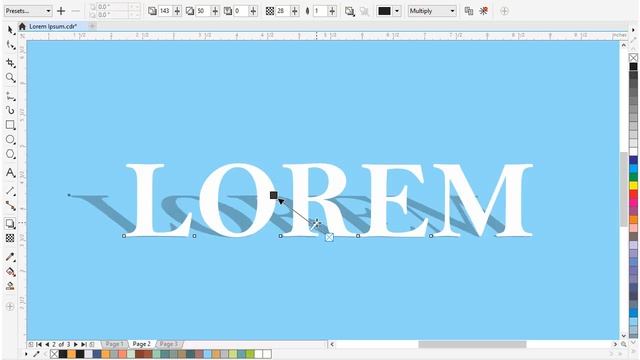Click property bar quick customize plus
Viewport: 640px width, 360px height.
504,11
